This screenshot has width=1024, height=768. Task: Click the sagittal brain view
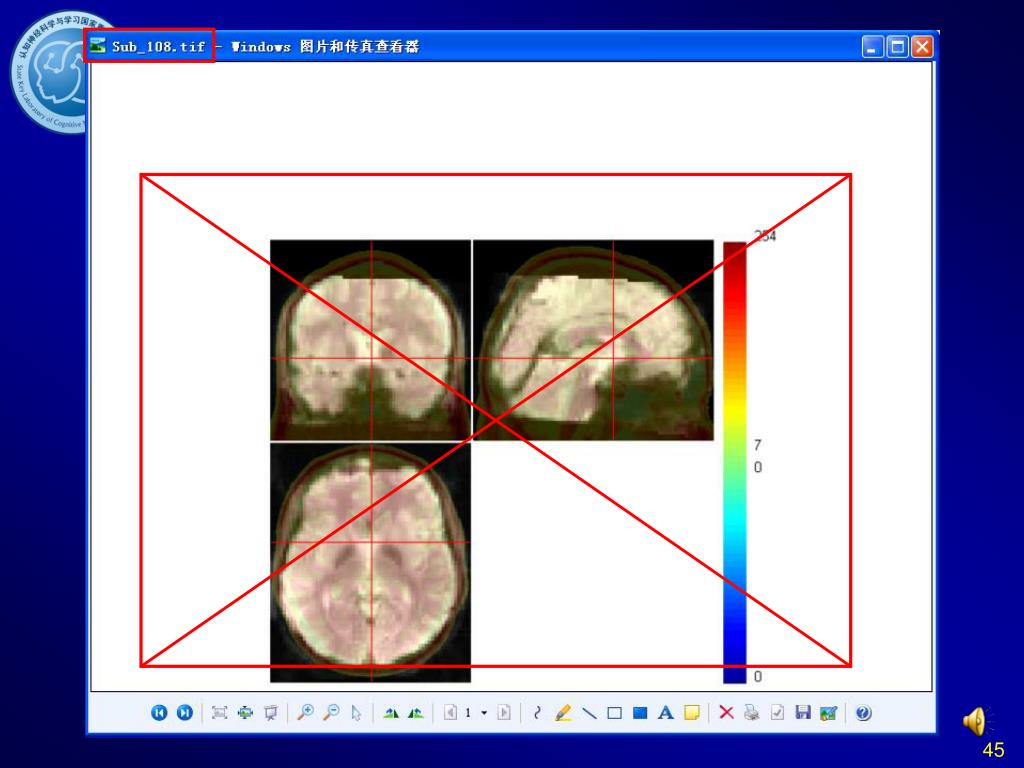[593, 340]
